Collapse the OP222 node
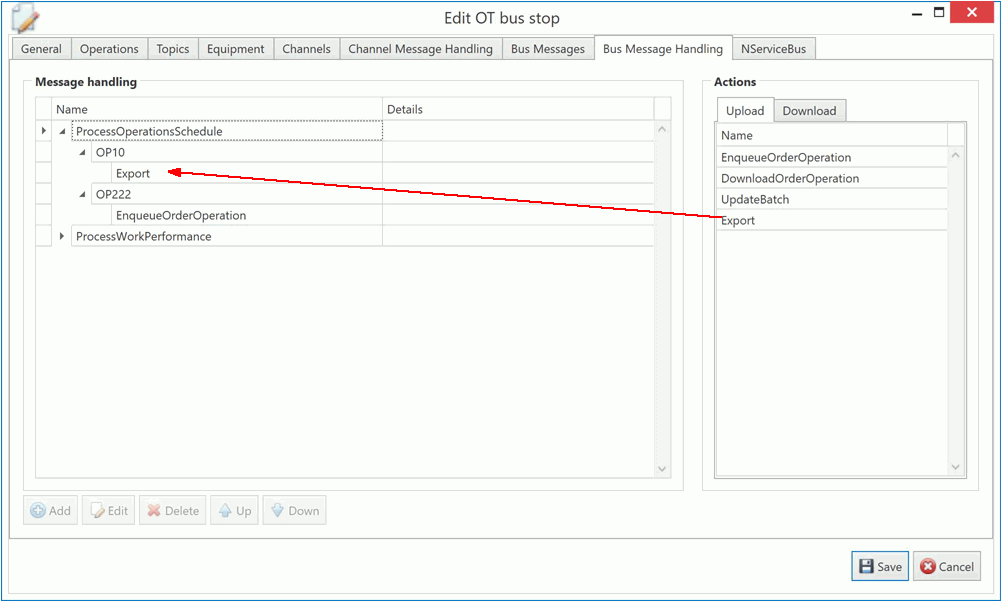 coord(82,194)
